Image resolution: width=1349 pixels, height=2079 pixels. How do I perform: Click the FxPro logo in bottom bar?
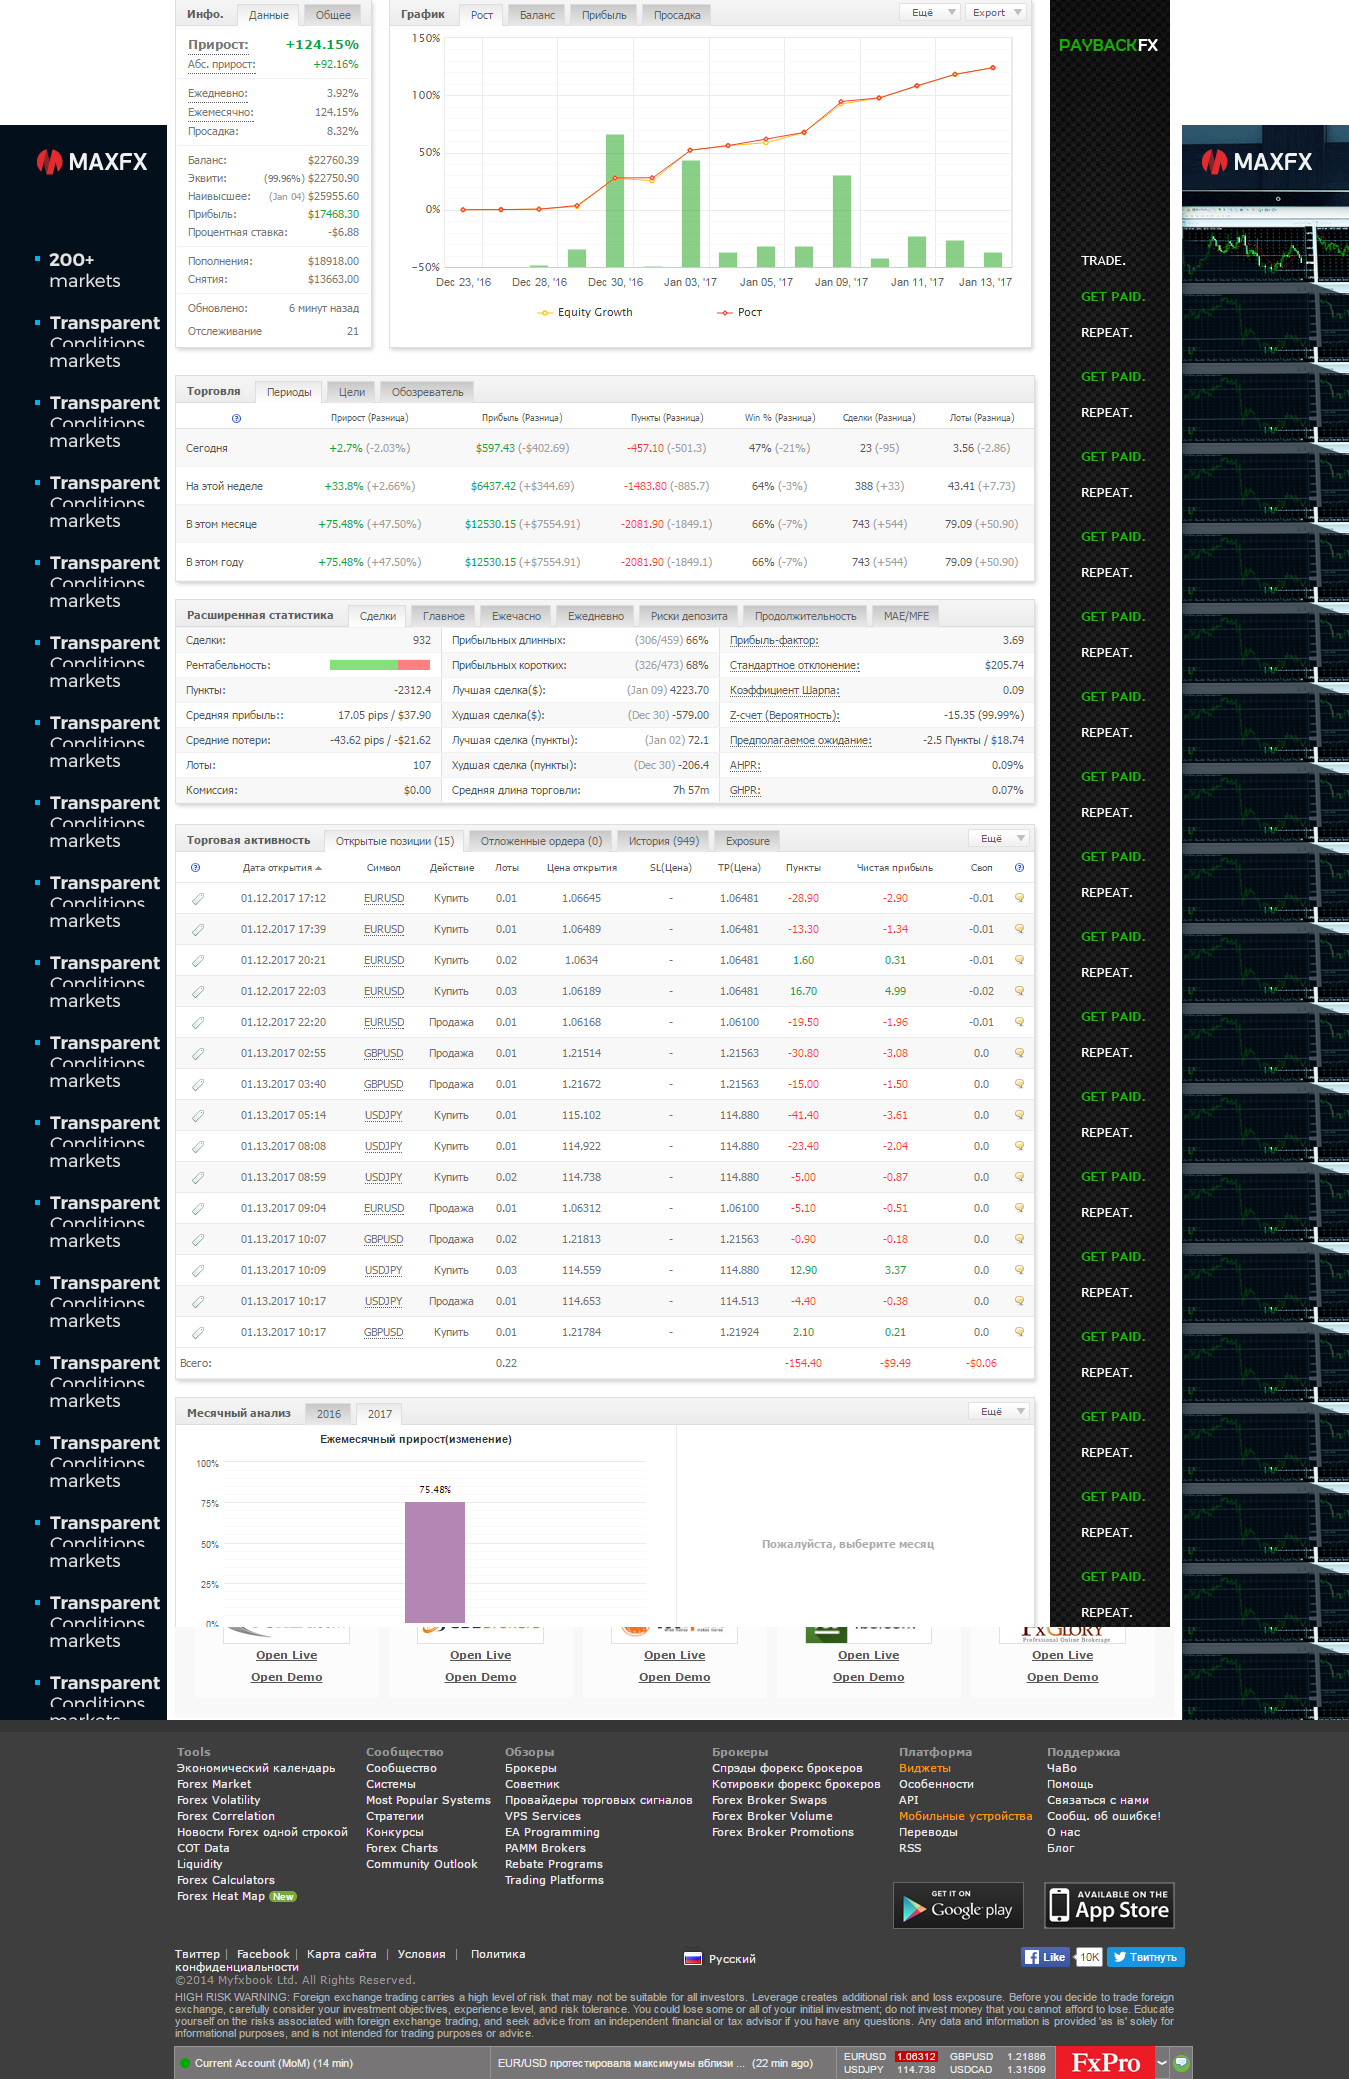click(1105, 2063)
